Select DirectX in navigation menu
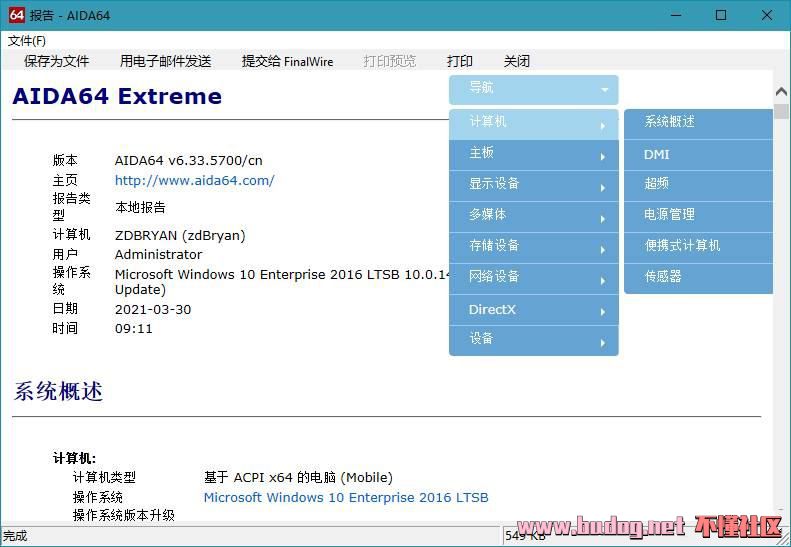The height and width of the screenshot is (547, 791). (534, 310)
